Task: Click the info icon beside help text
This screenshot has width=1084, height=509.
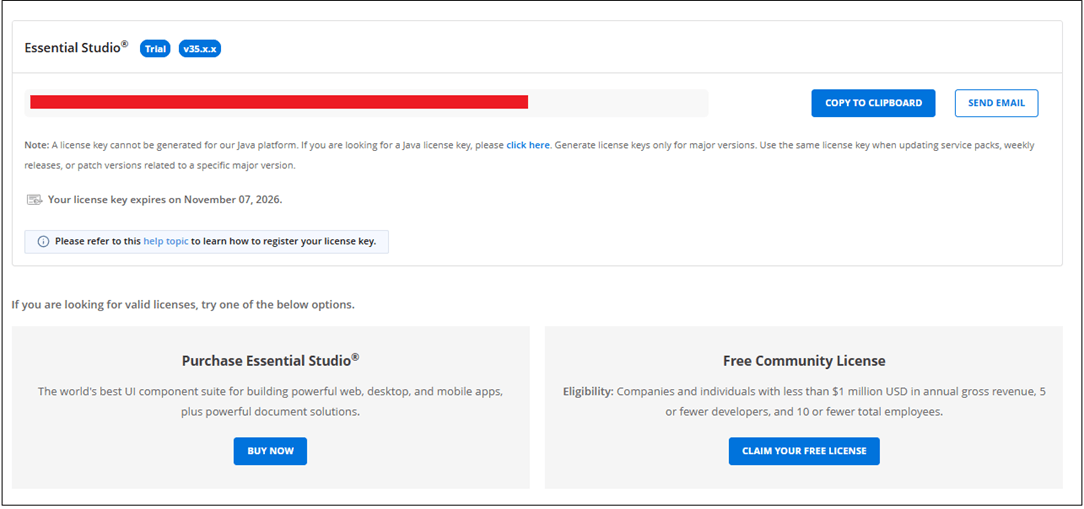Action: (44, 242)
